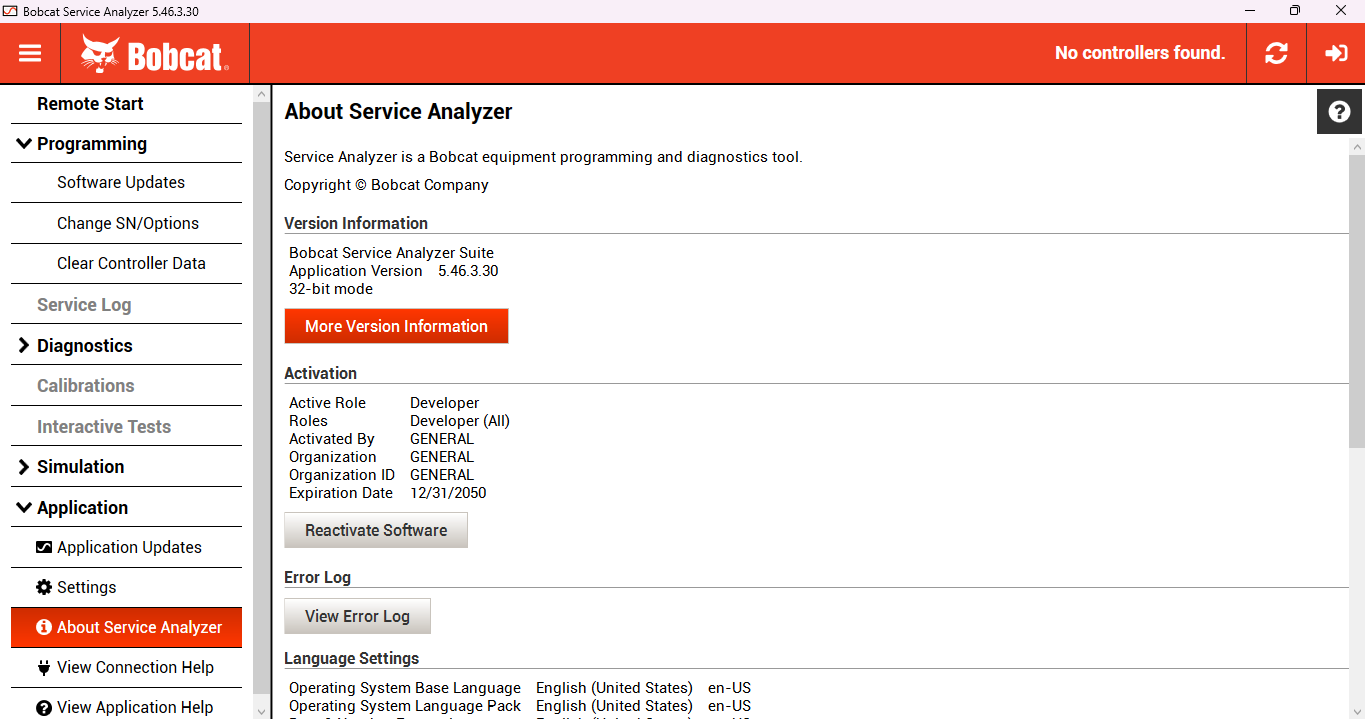Screen dimensions: 1365x719
Task: Open View Application Help
Action: pyautogui.click(x=126, y=707)
